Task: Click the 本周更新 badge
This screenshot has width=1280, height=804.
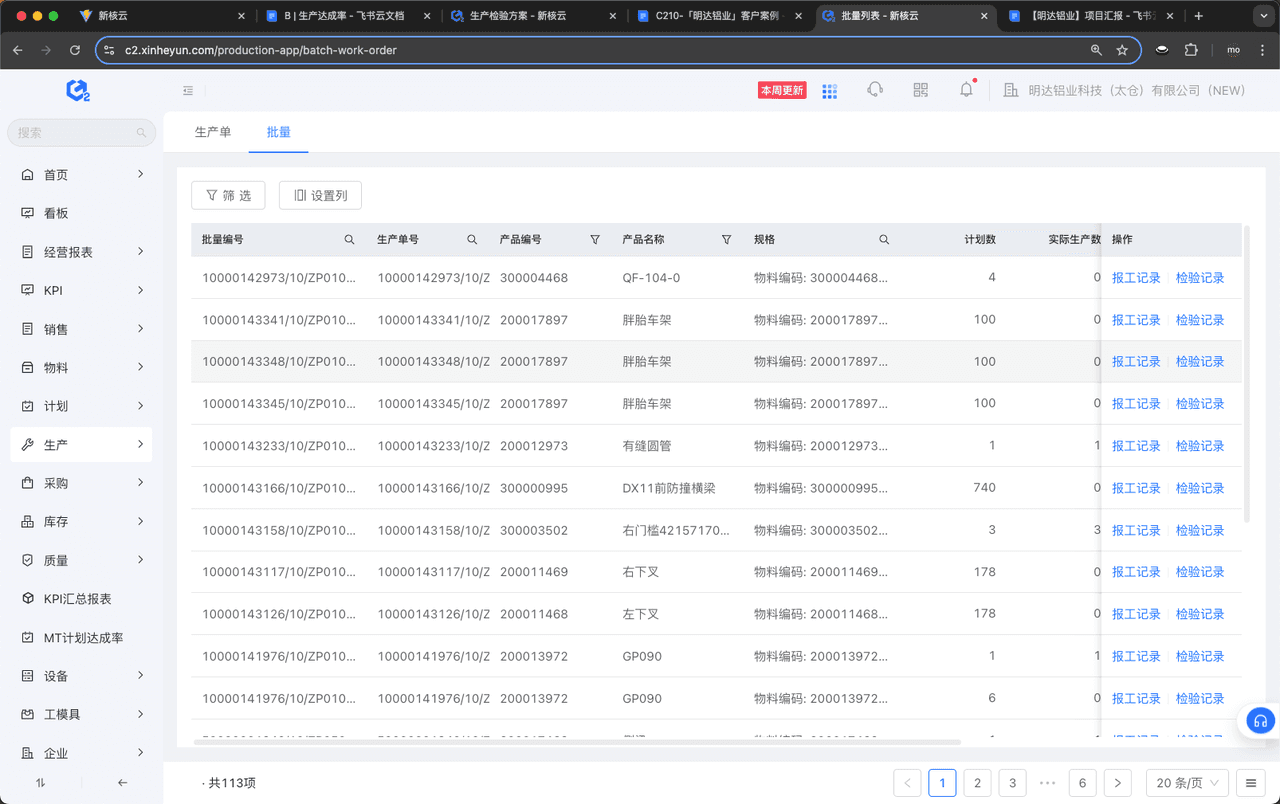Action: click(782, 90)
